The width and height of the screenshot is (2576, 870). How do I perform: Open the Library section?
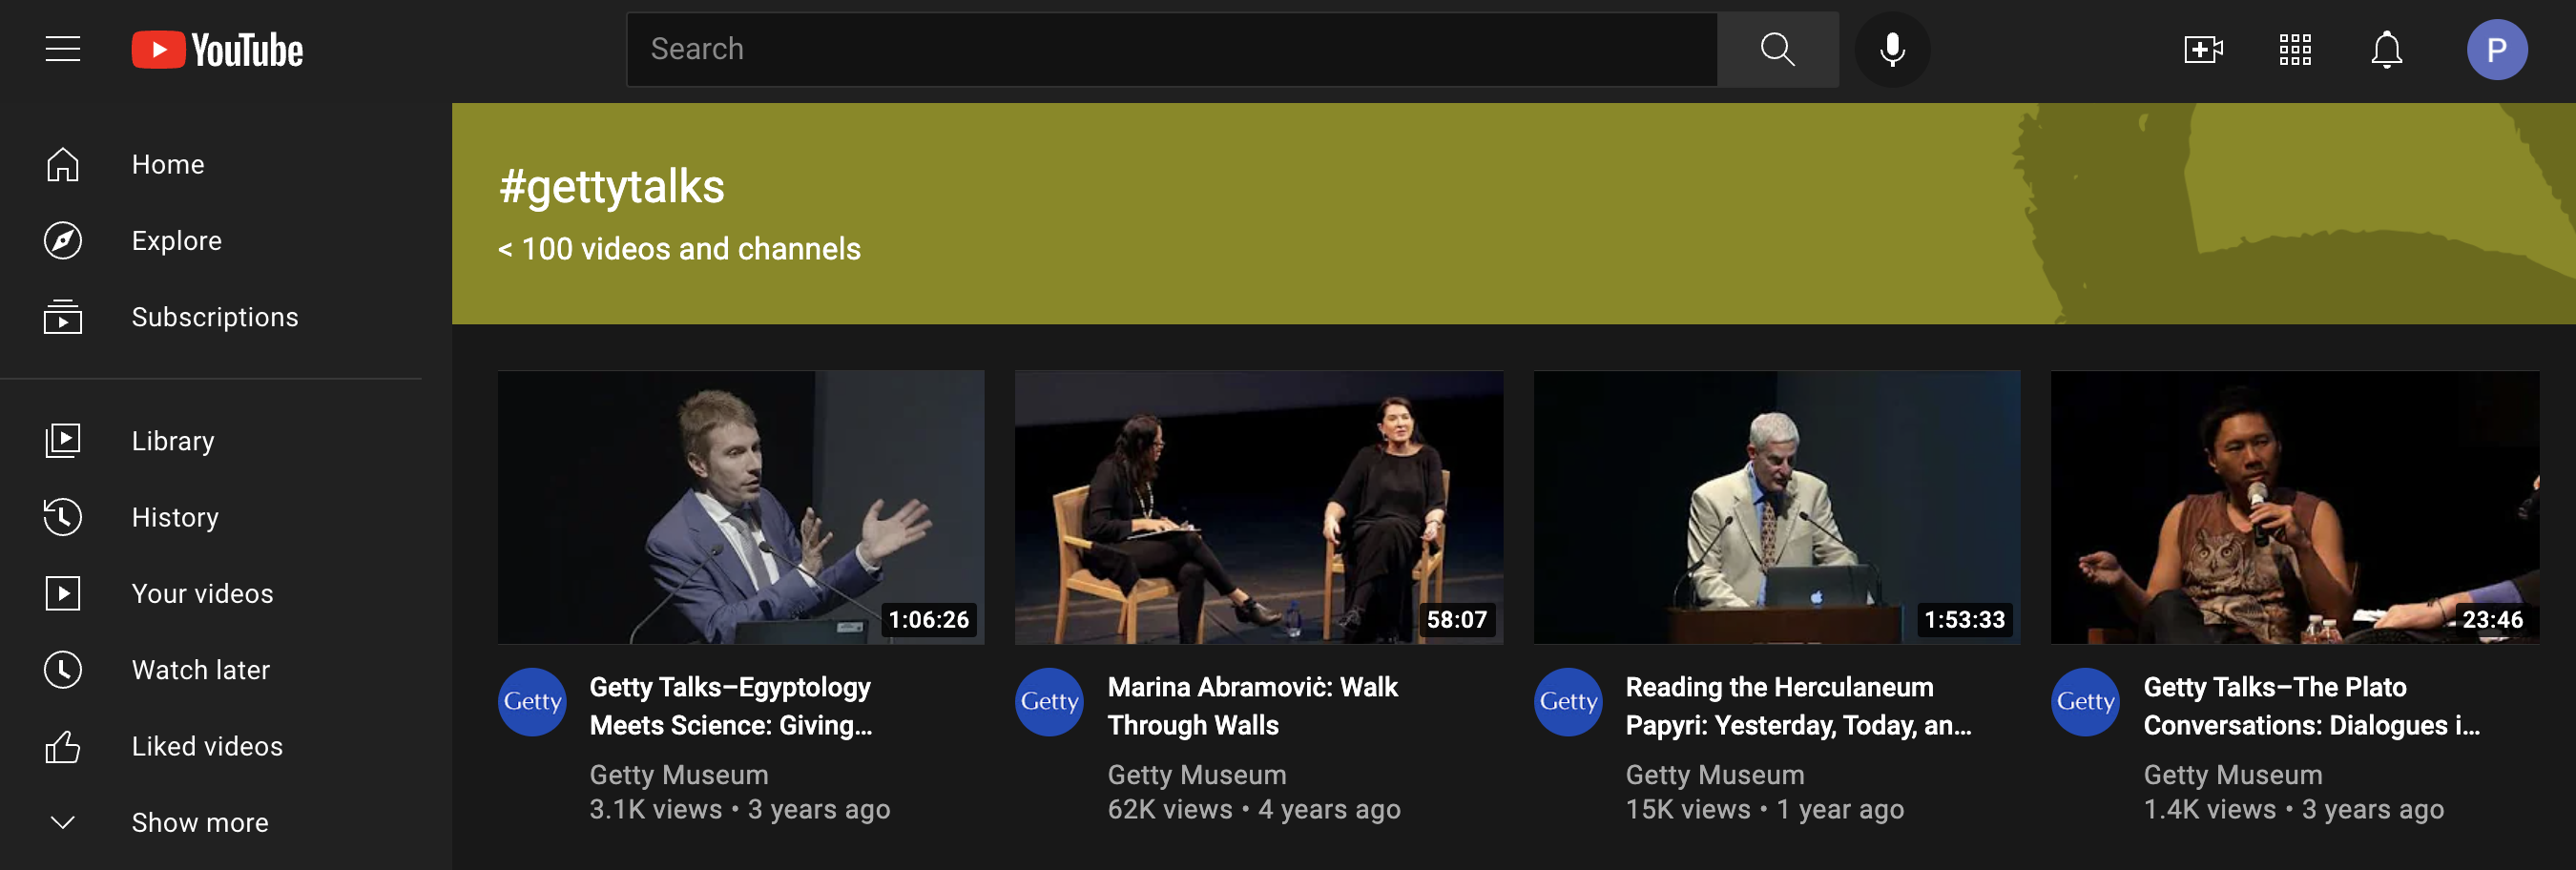click(172, 441)
